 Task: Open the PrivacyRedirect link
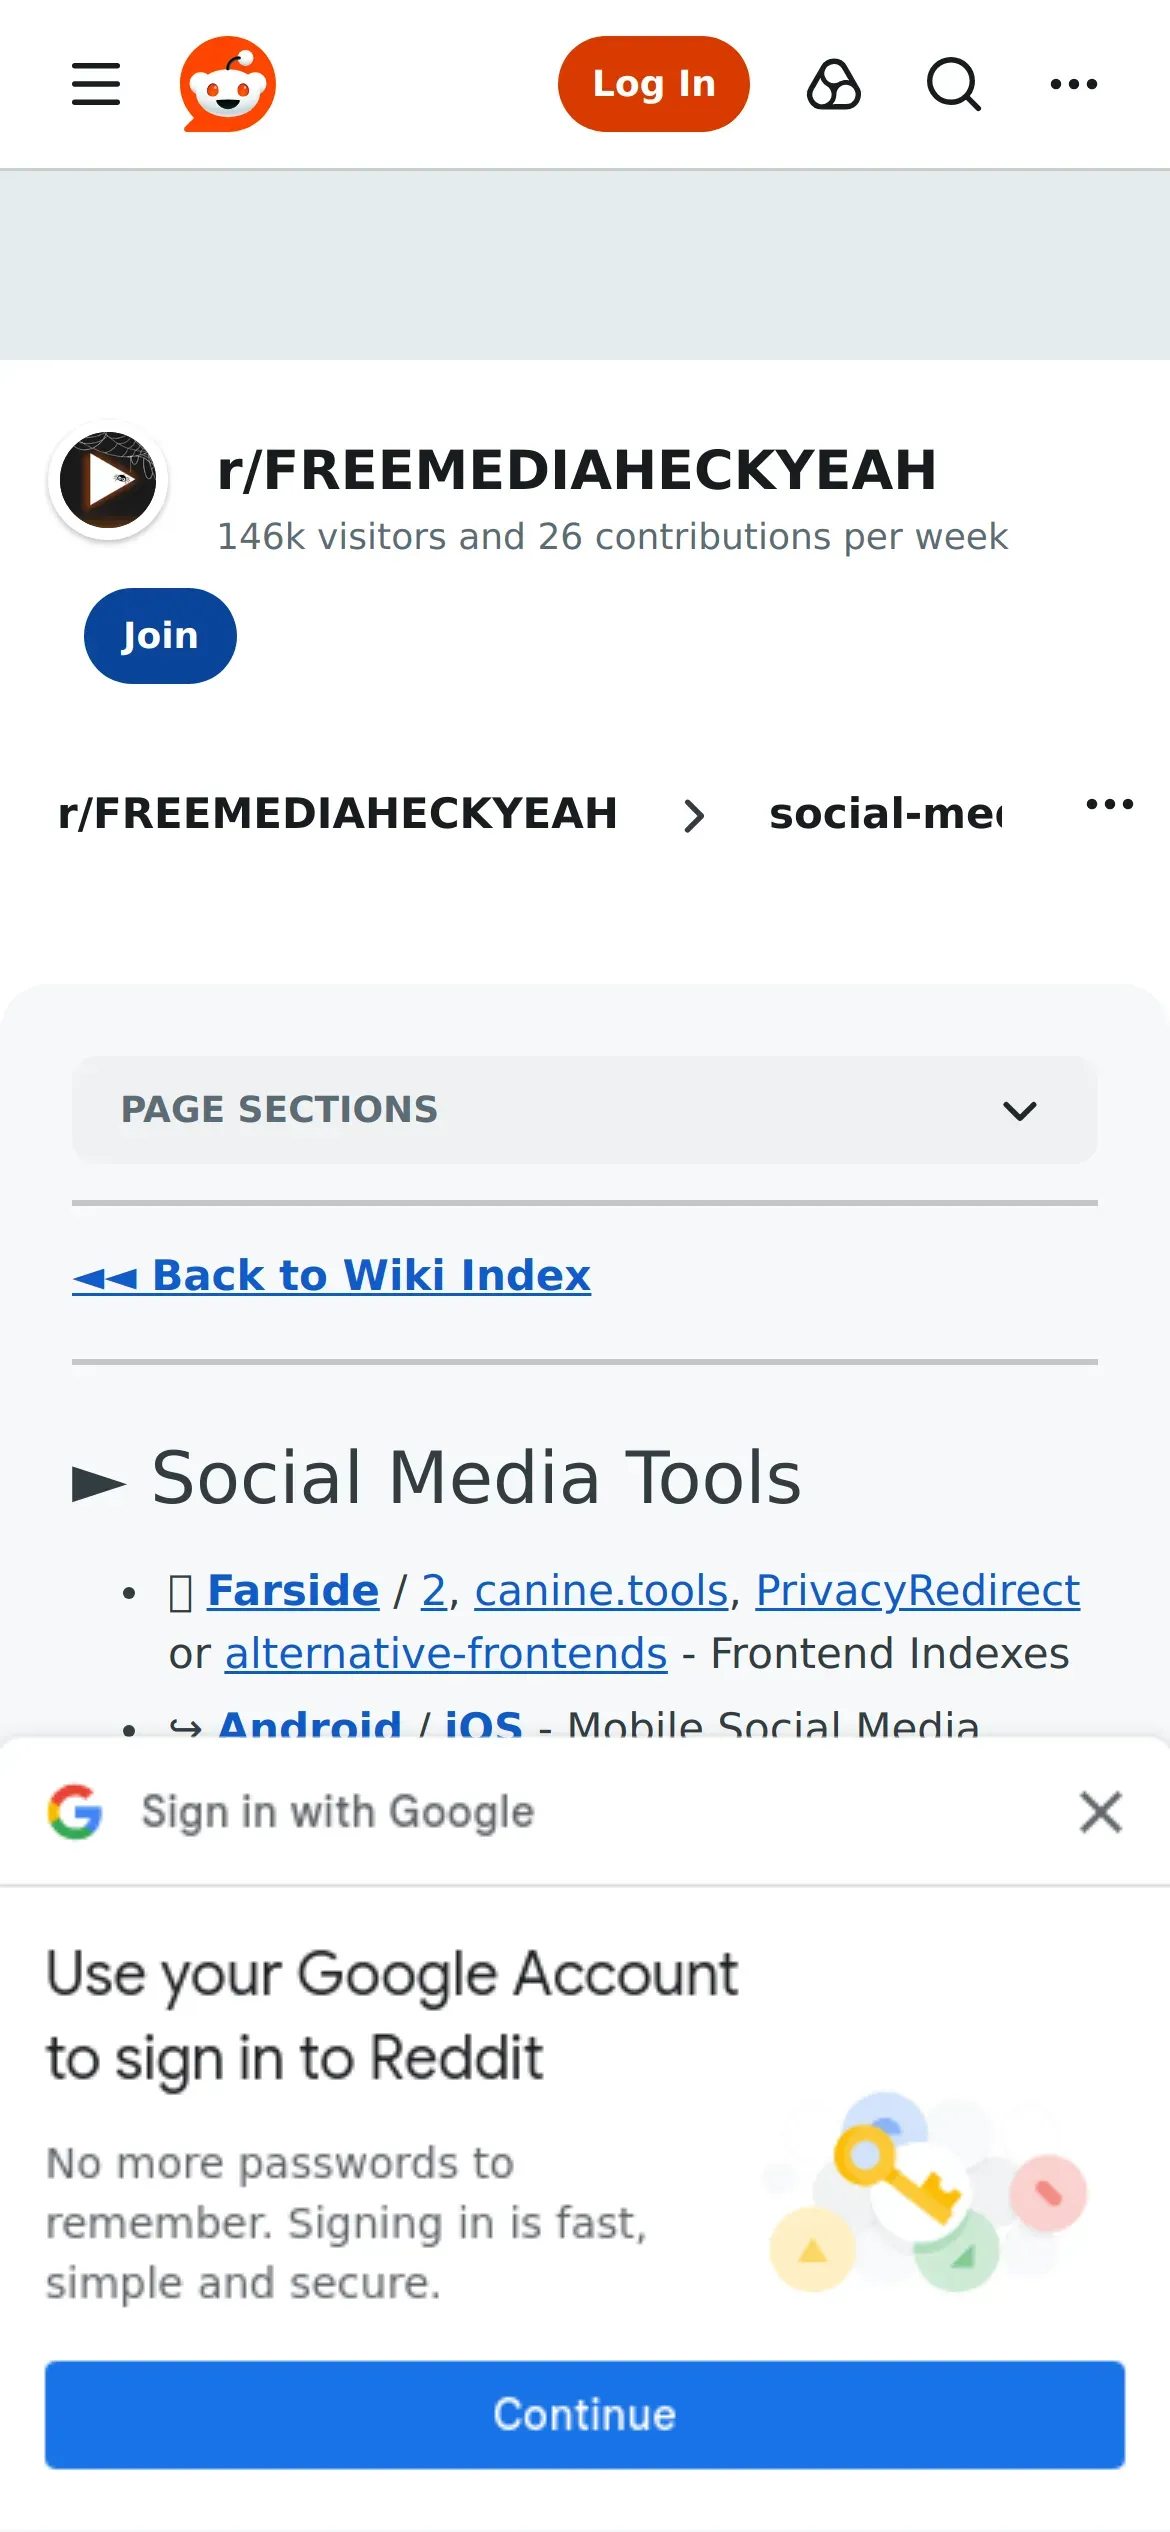tap(917, 1590)
